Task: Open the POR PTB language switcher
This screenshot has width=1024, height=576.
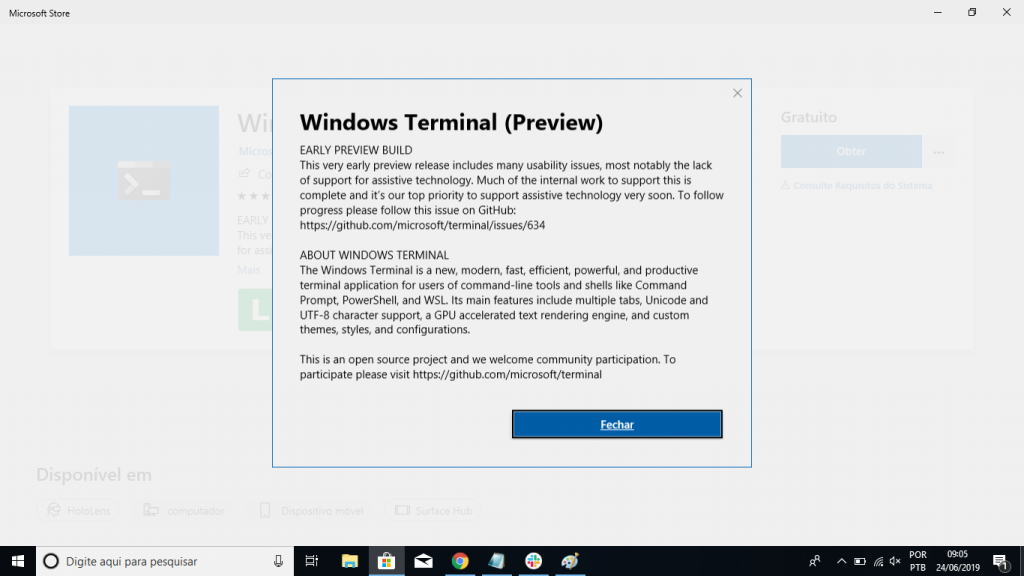Action: point(918,561)
